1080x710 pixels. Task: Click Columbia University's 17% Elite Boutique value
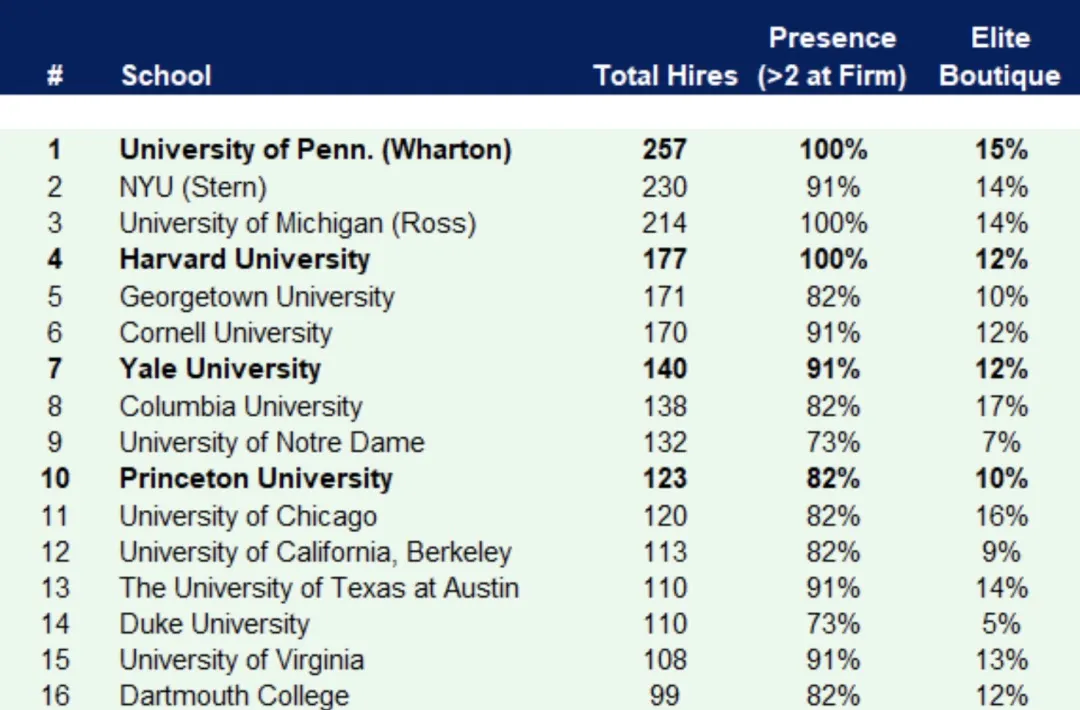pos(1001,406)
